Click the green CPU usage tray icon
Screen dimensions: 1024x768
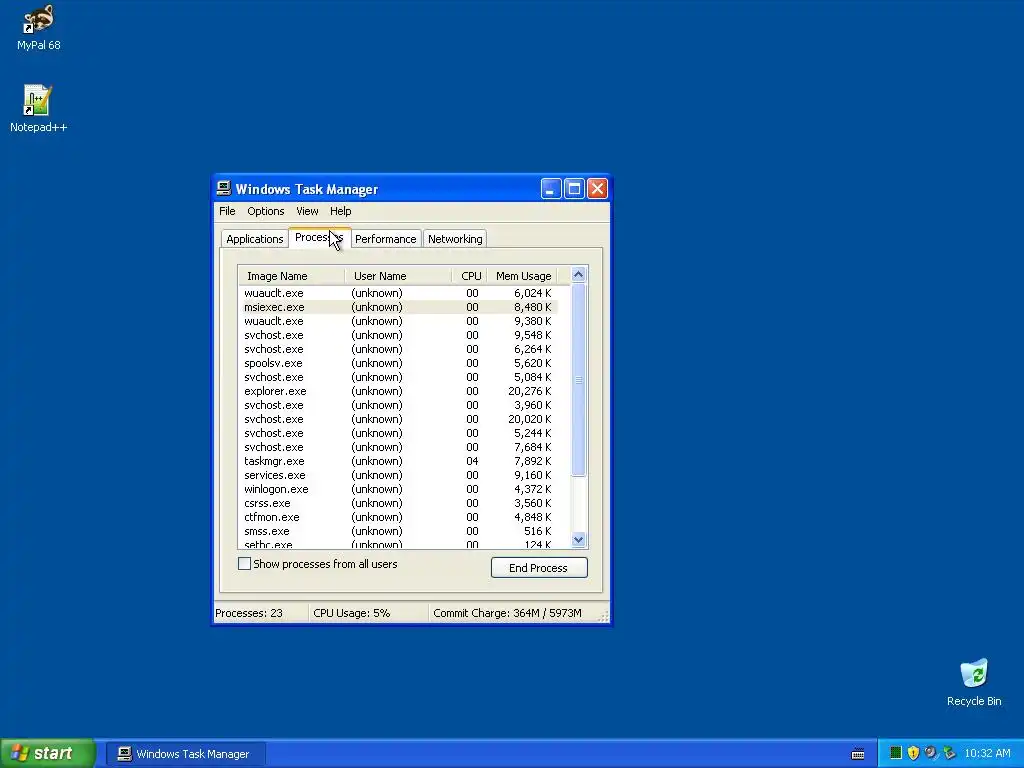[x=896, y=753]
